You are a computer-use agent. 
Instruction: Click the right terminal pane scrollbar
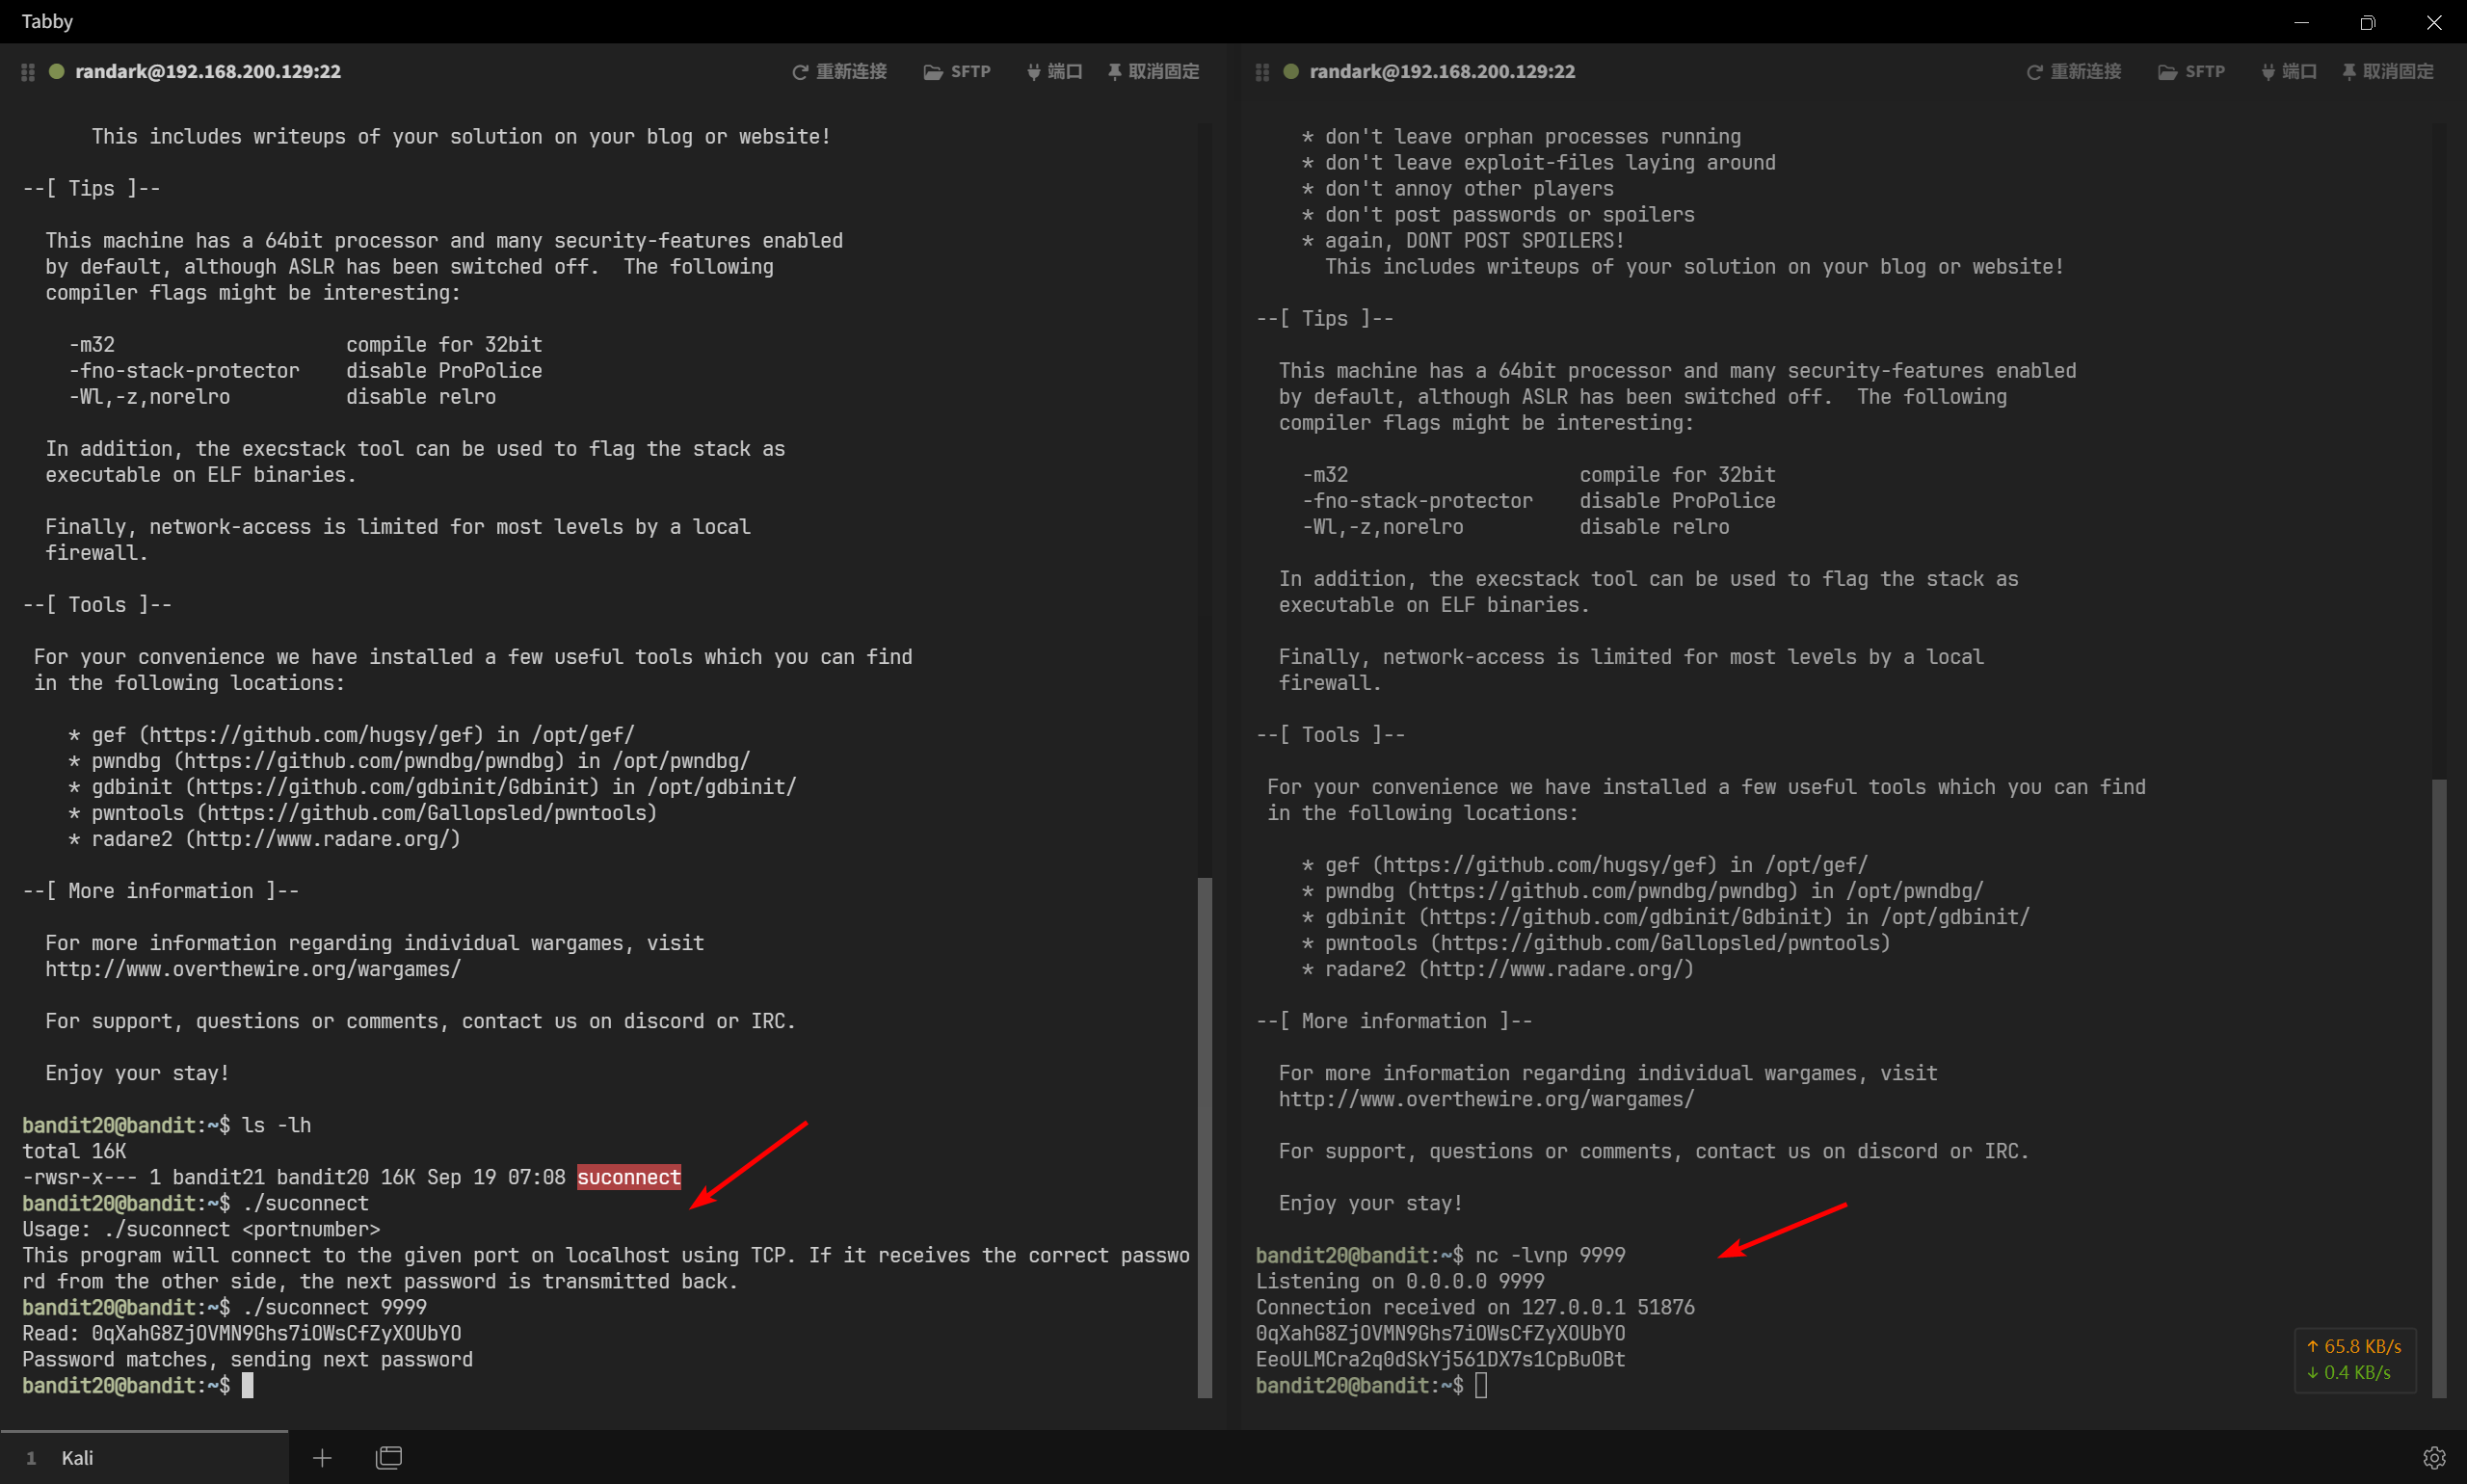coord(2439,1088)
